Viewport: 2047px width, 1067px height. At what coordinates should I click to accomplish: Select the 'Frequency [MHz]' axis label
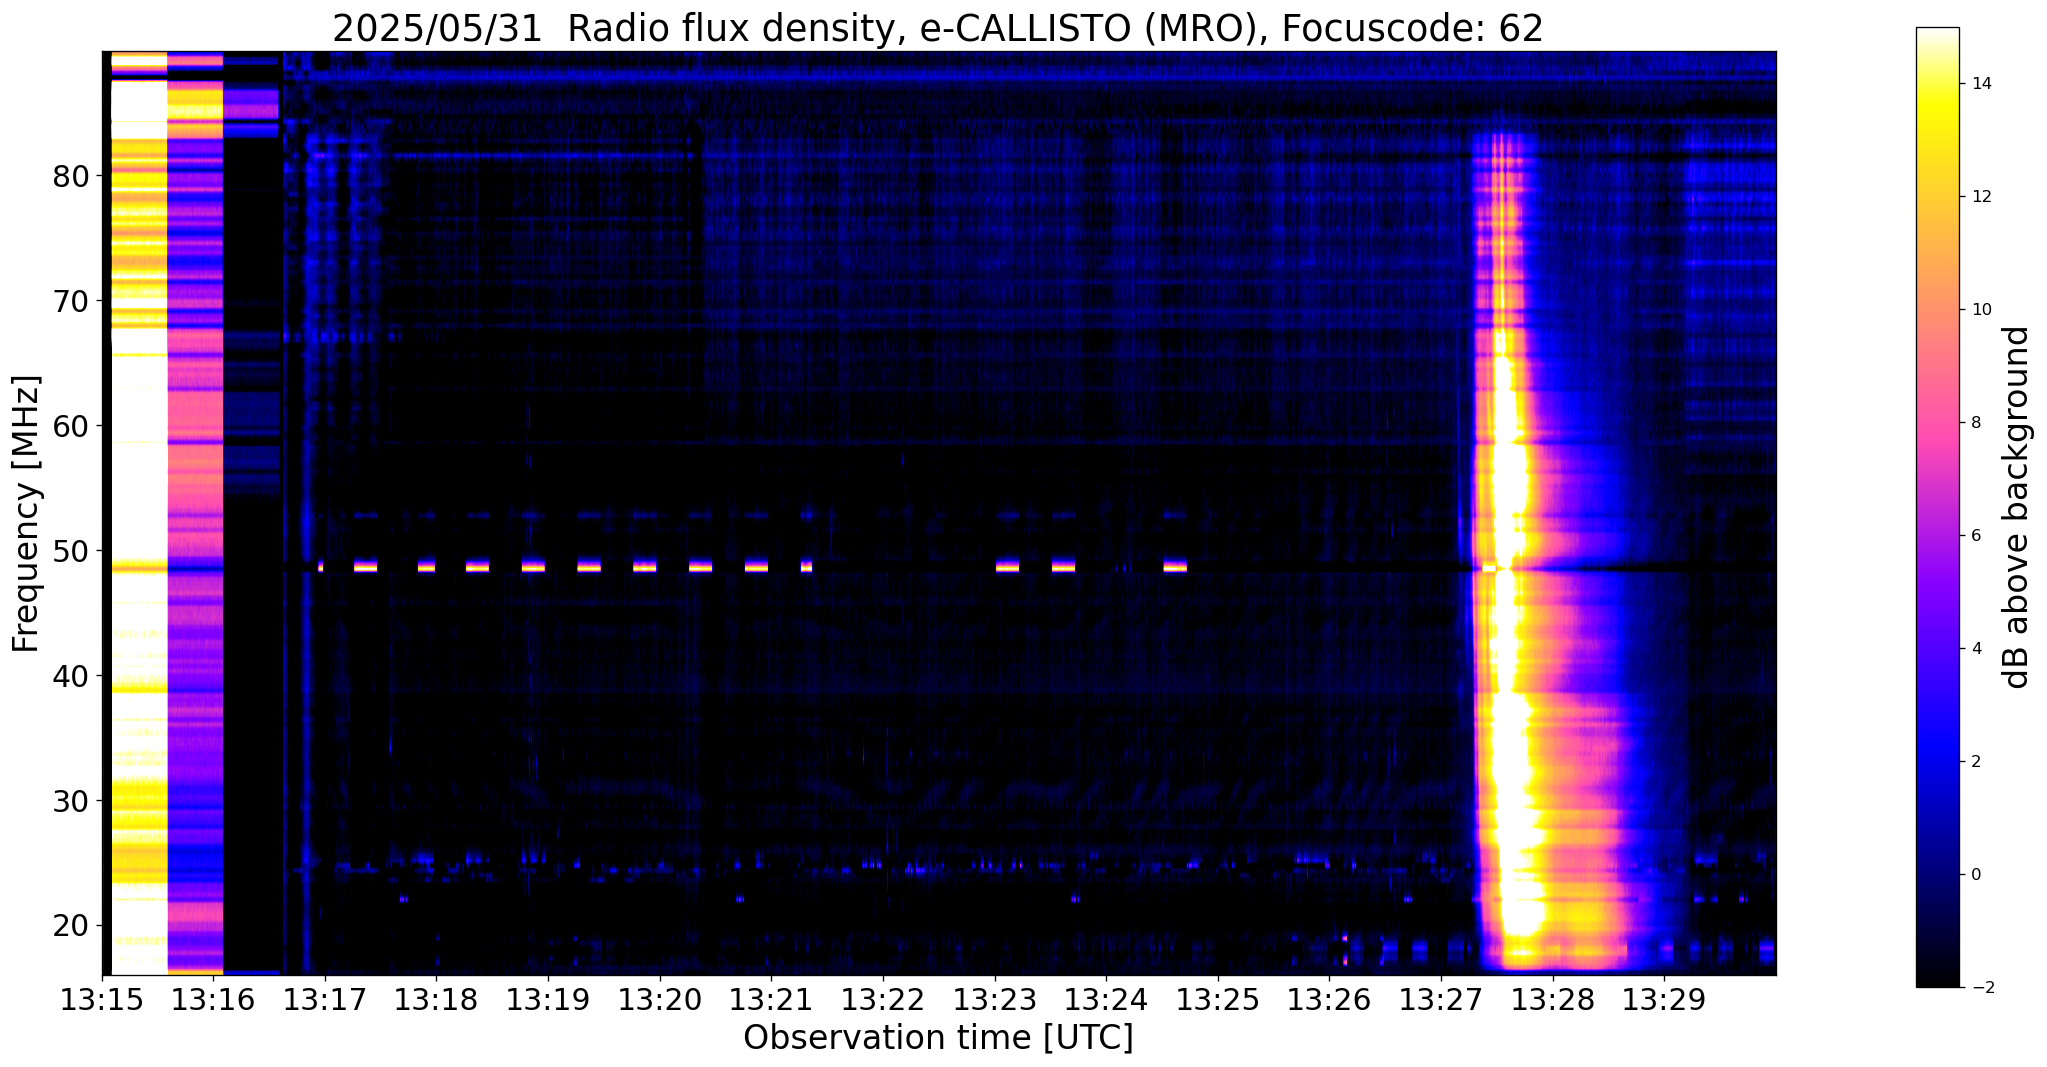point(27,514)
